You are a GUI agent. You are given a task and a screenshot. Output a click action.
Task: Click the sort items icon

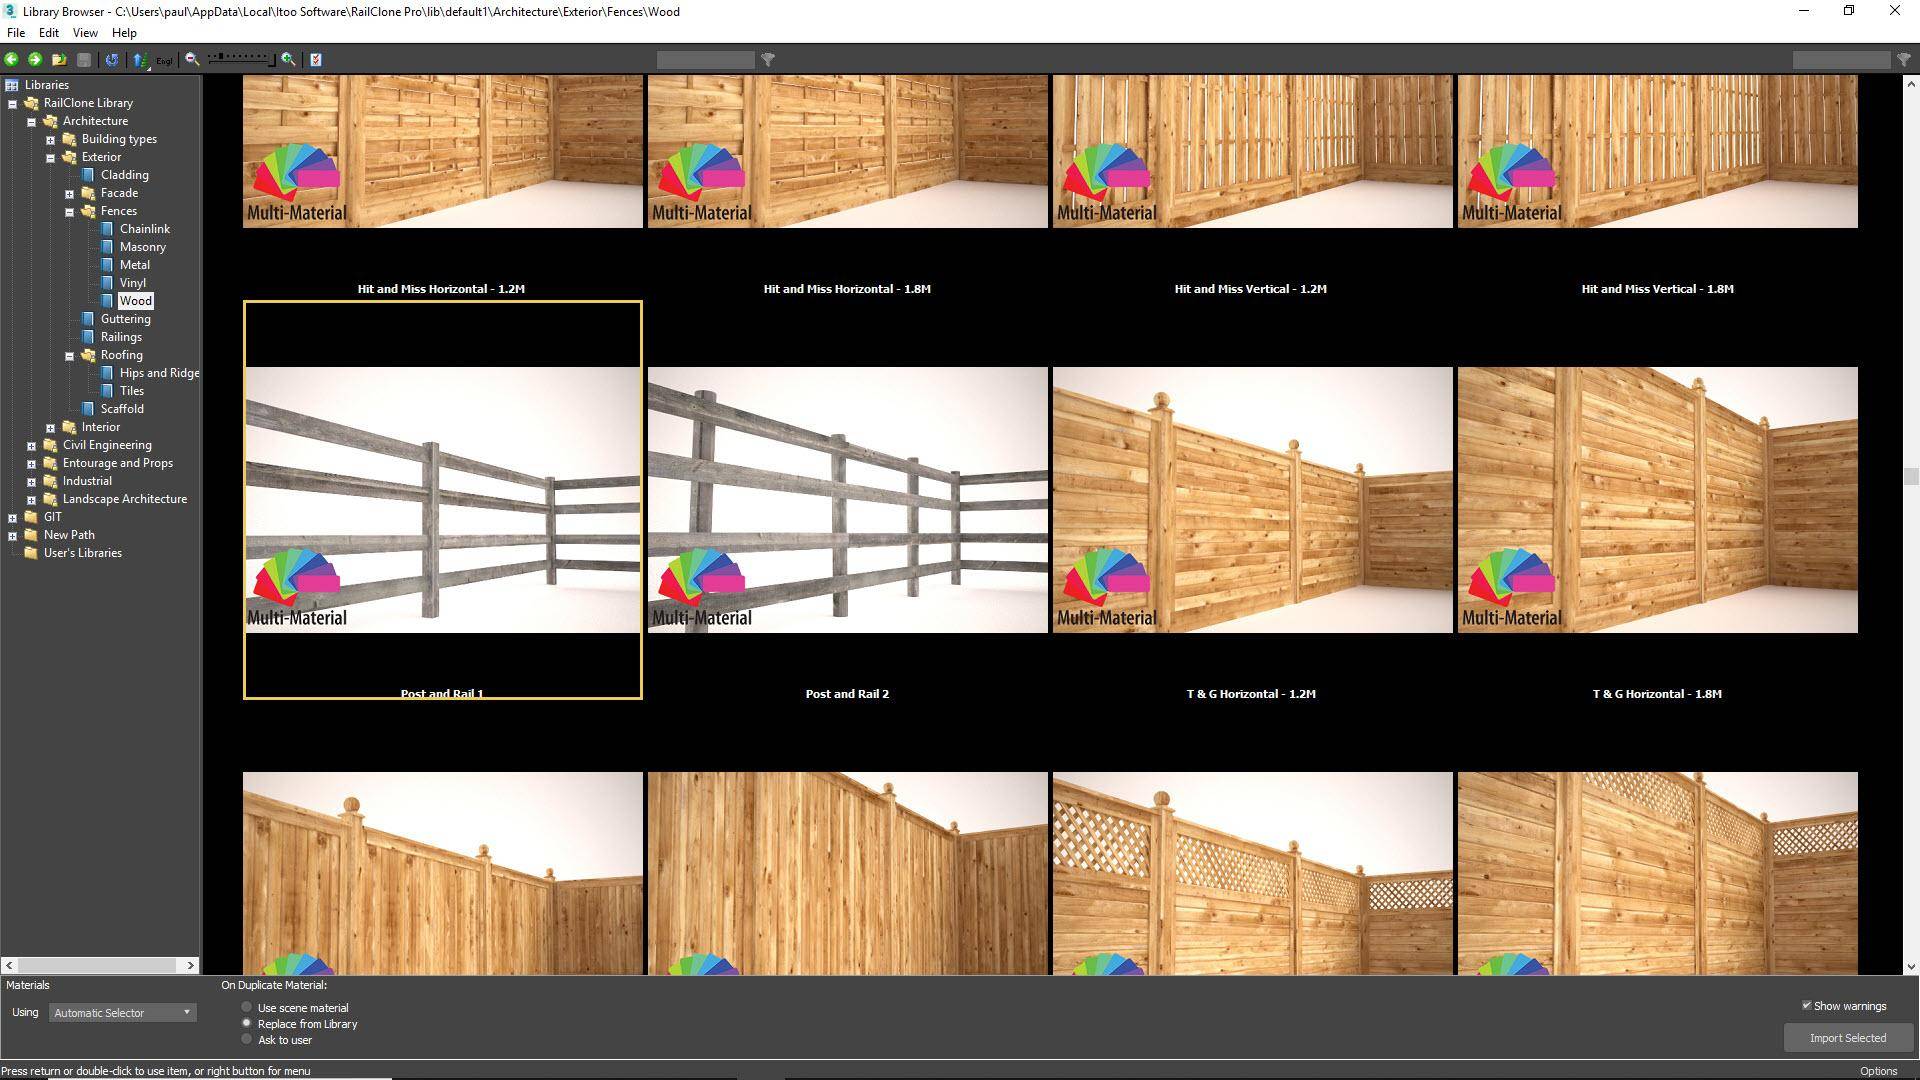coord(140,59)
